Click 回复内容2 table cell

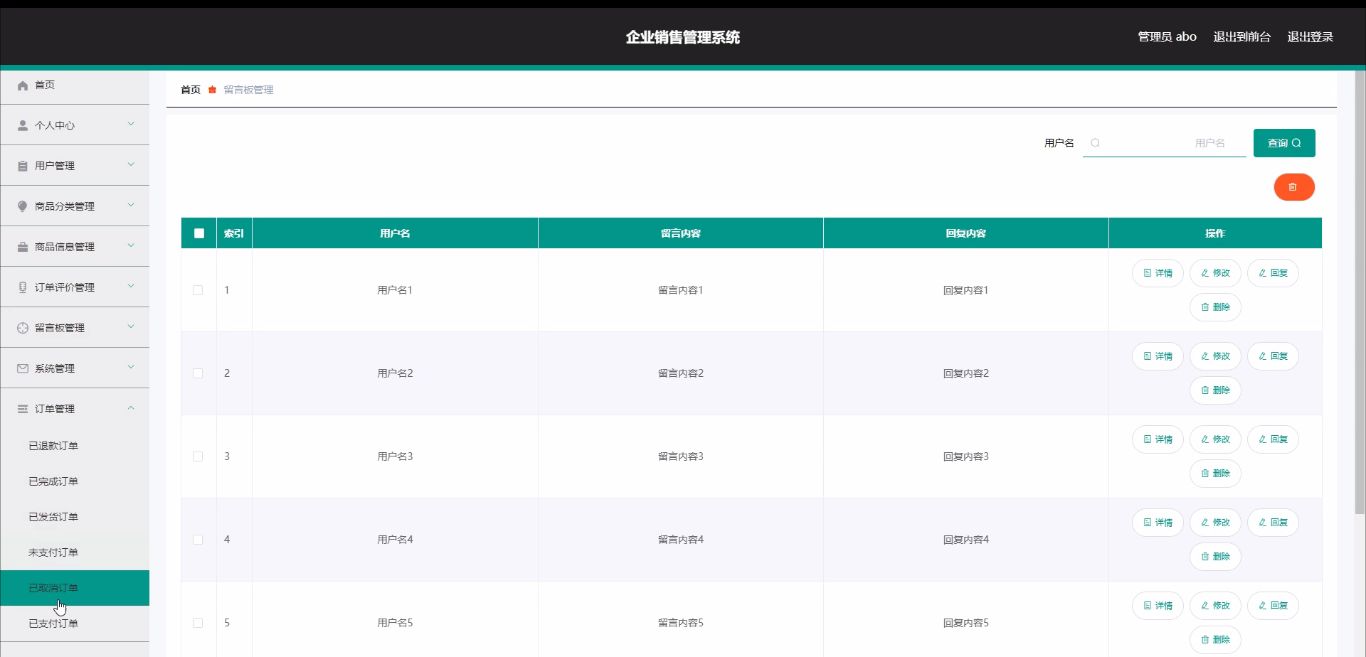click(966, 373)
